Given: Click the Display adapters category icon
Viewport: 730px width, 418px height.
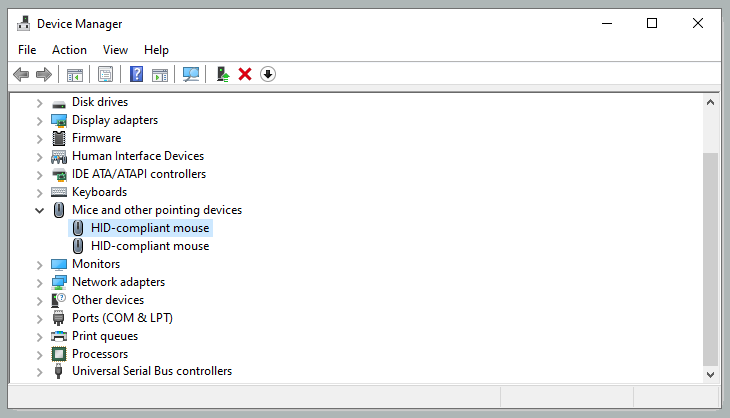Looking at the screenshot, I should [59, 121].
